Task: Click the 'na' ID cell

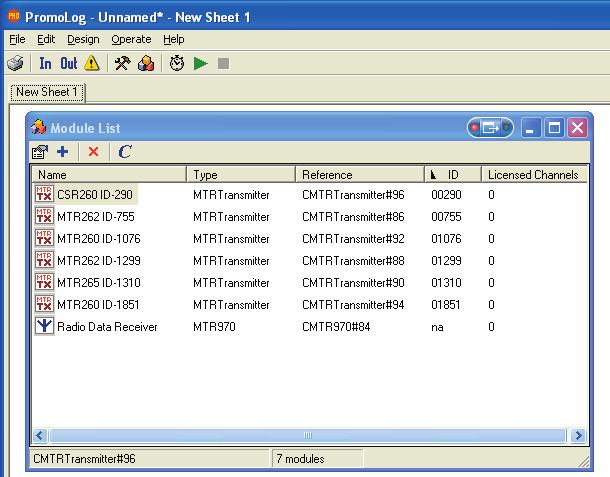Action: 437,327
